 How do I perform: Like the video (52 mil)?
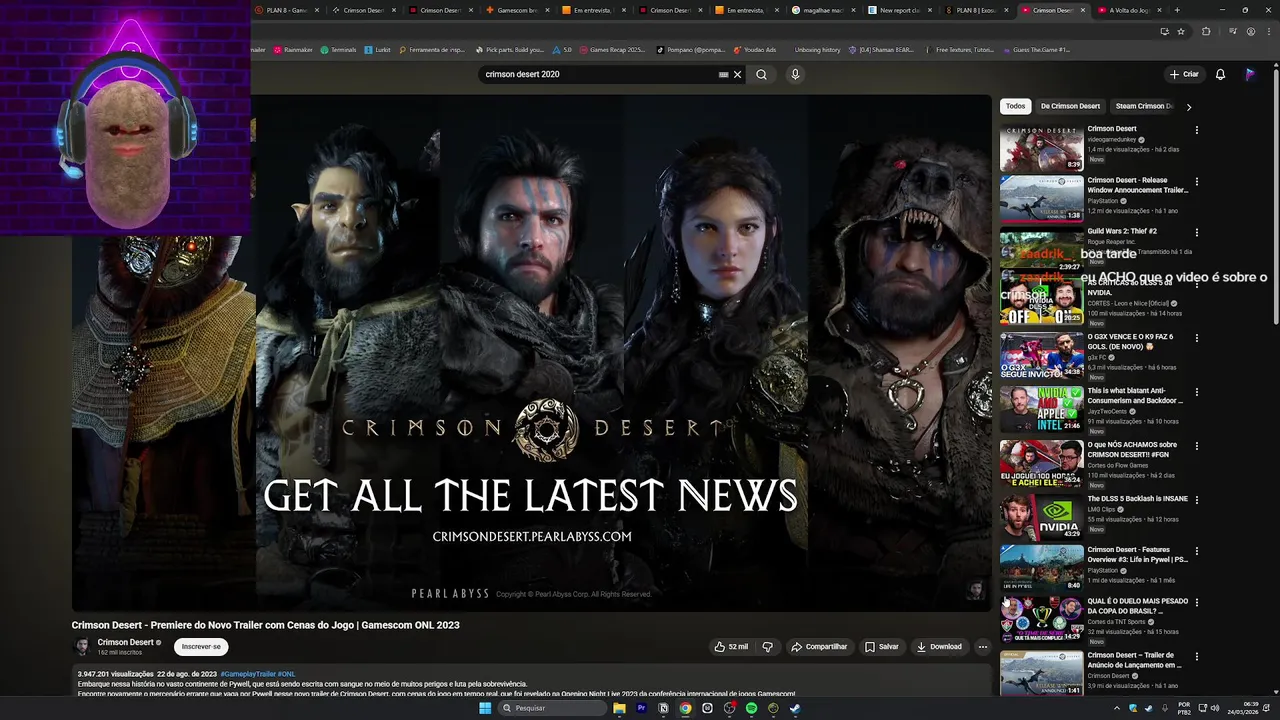(x=731, y=647)
